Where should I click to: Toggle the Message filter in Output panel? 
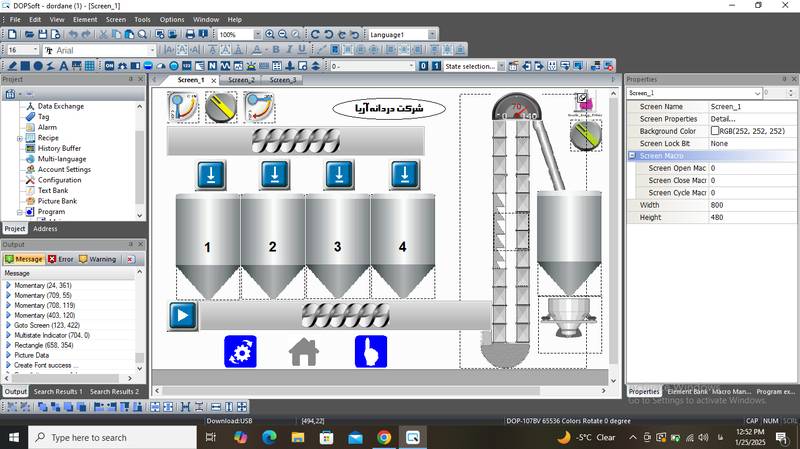point(24,259)
